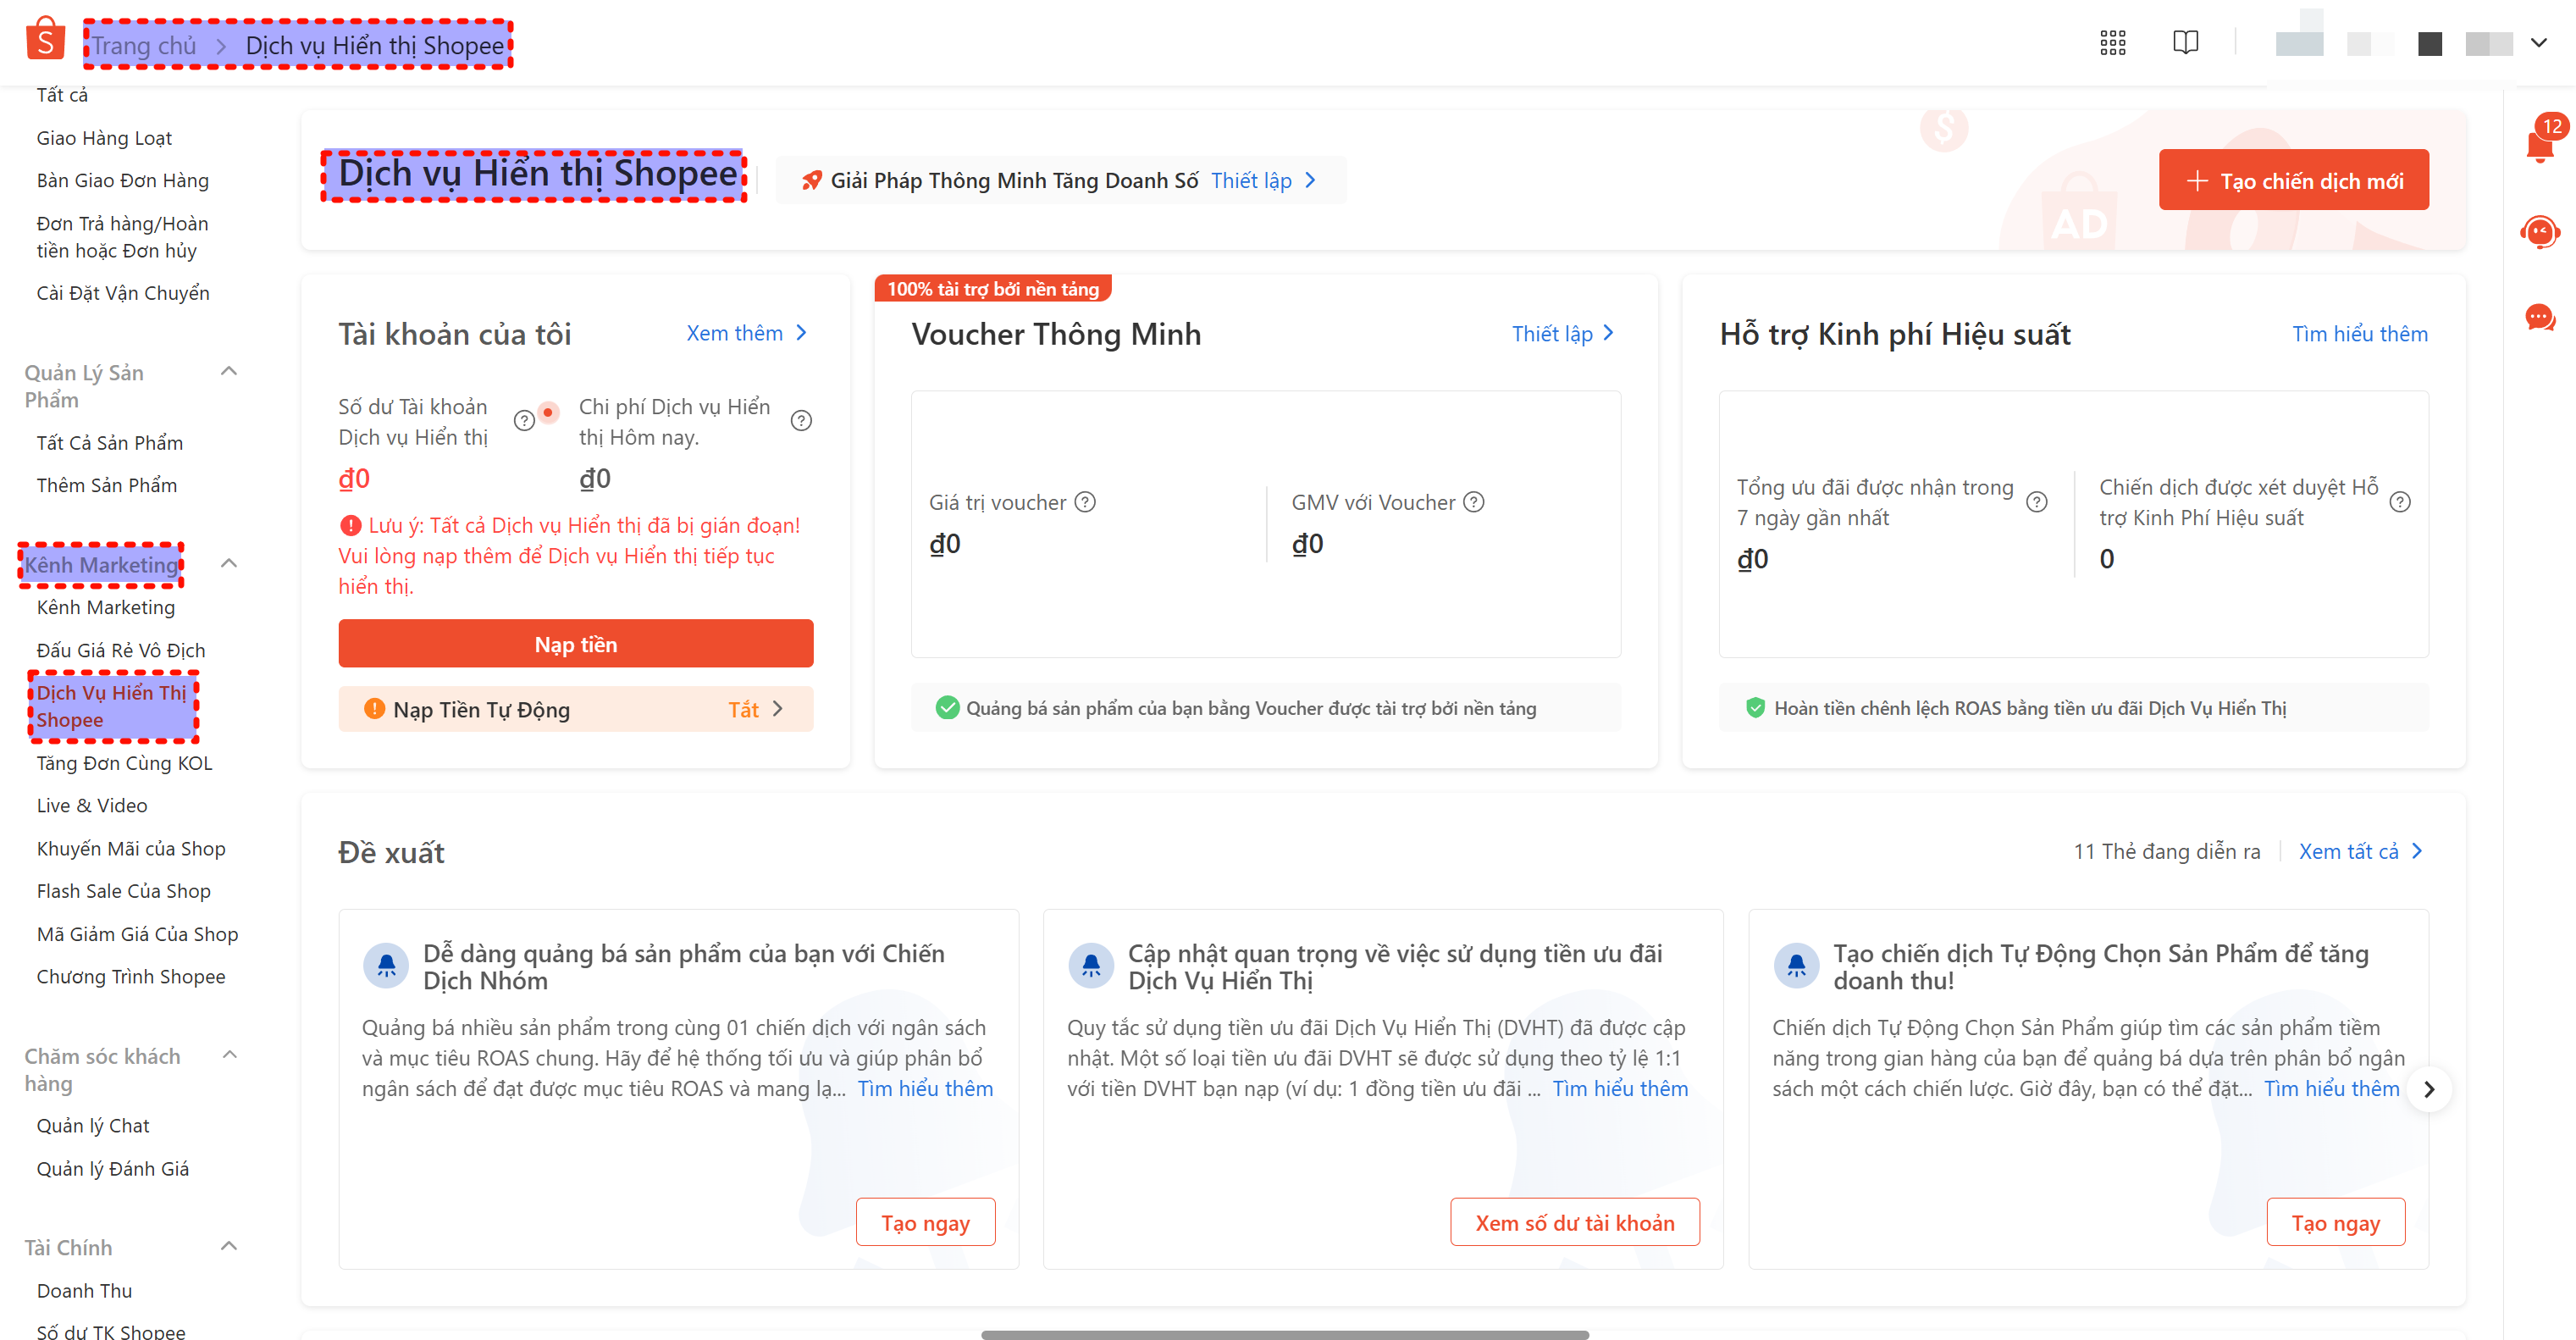
Task: Click the help icon beside GMV với Voucher
Action: coord(1474,502)
